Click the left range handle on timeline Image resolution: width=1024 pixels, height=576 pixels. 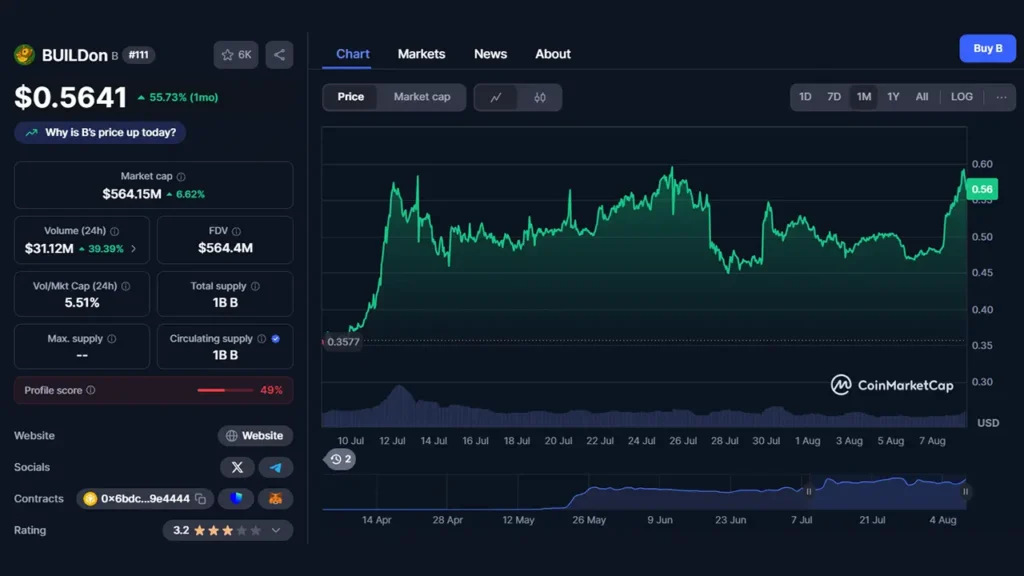pos(808,491)
